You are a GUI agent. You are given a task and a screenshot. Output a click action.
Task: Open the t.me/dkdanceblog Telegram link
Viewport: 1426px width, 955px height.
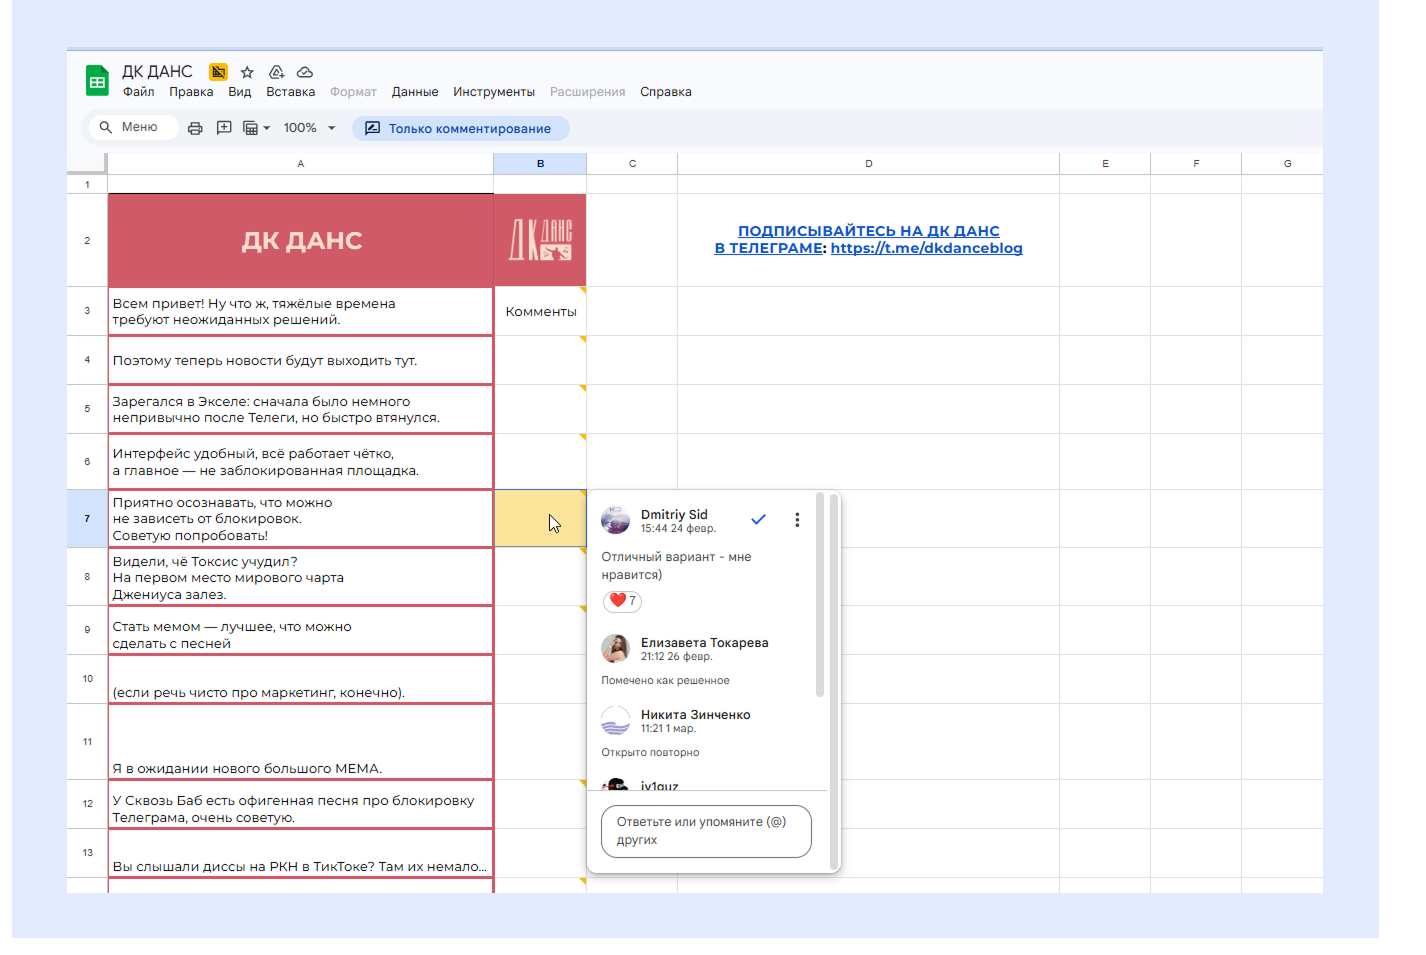[x=926, y=248]
